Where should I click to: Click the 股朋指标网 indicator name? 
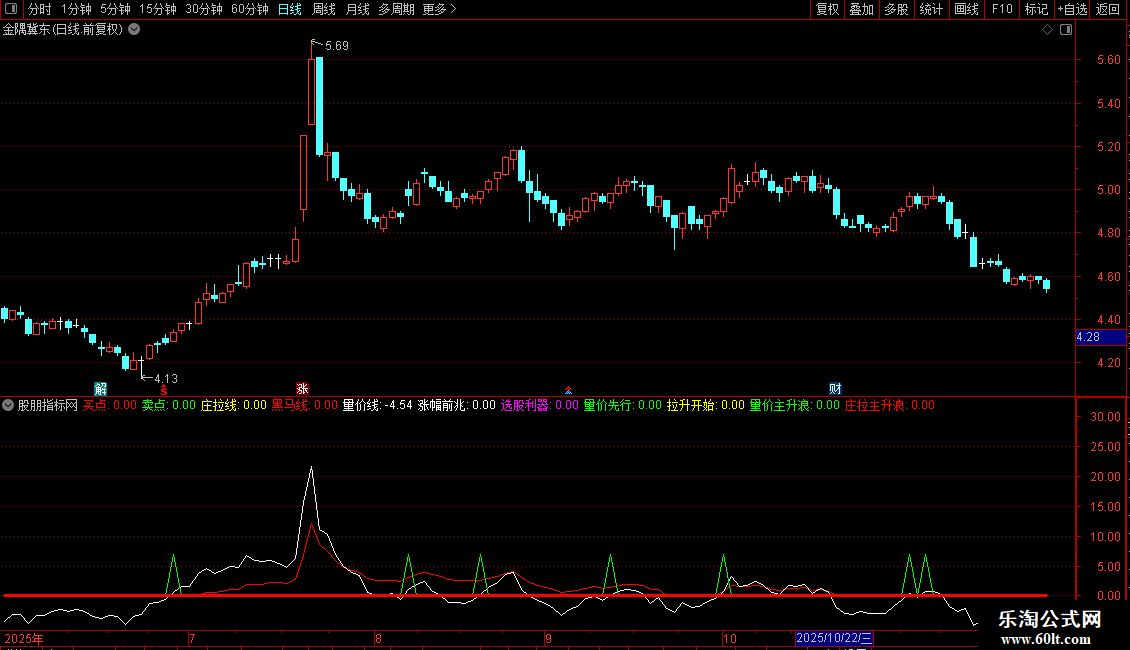(48, 405)
